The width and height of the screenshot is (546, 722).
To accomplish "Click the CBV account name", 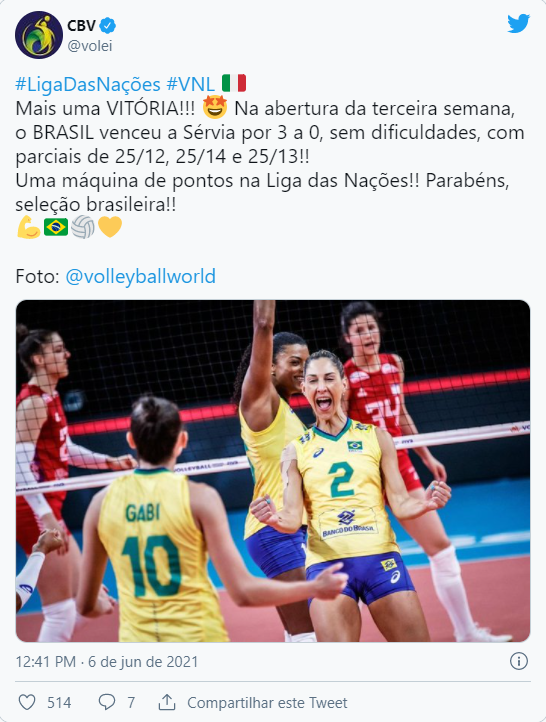I will pos(81,25).
